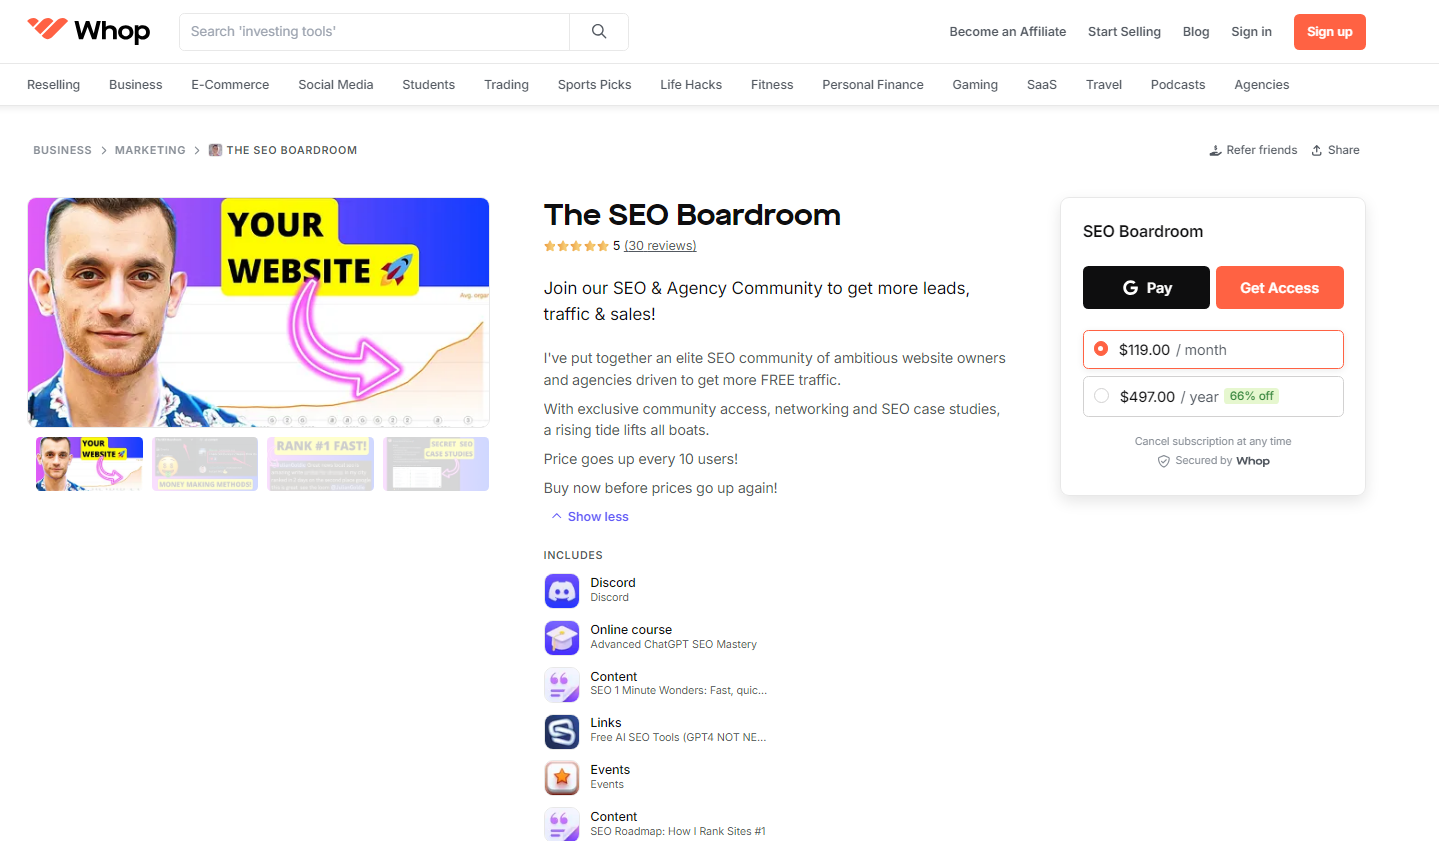Select the RANK #1 FAST thumbnail
Viewport: 1439px width, 841px height.
320,463
